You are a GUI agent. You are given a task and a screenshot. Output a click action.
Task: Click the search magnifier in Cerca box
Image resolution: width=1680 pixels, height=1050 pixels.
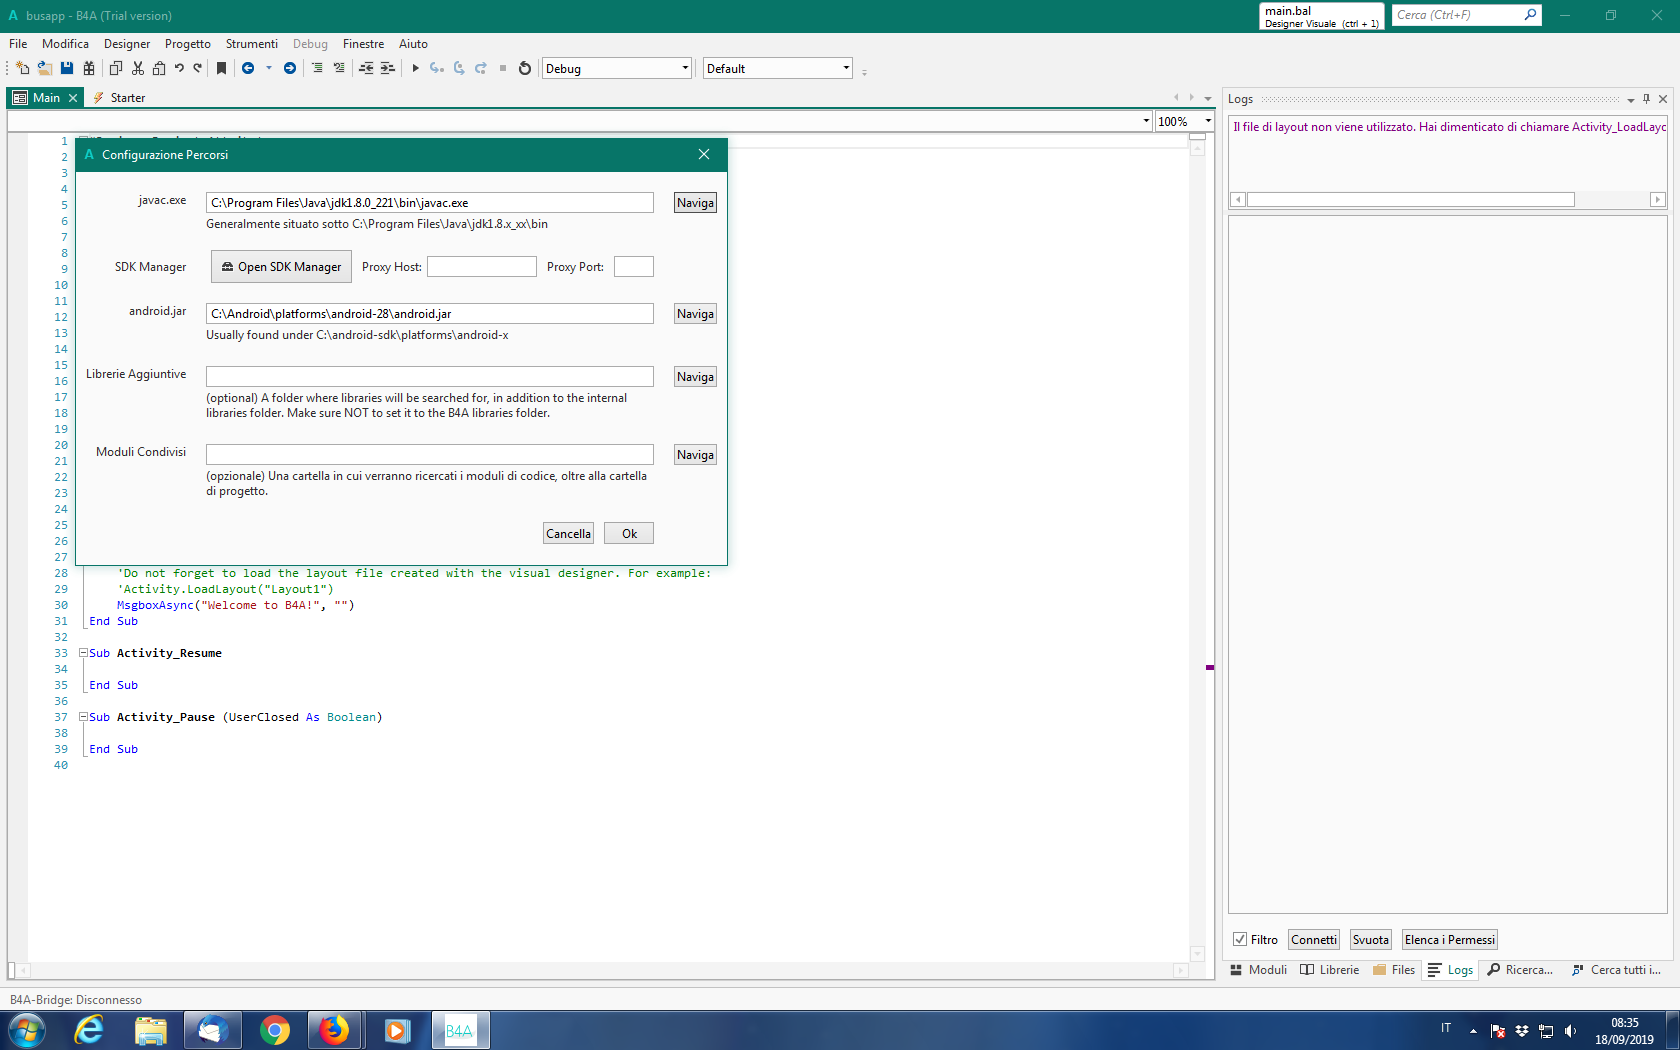[1530, 15]
